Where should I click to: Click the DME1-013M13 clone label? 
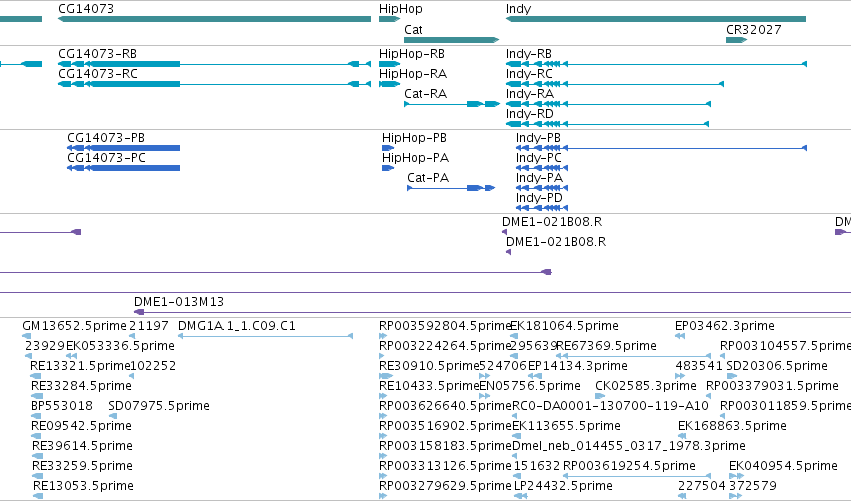point(179,302)
